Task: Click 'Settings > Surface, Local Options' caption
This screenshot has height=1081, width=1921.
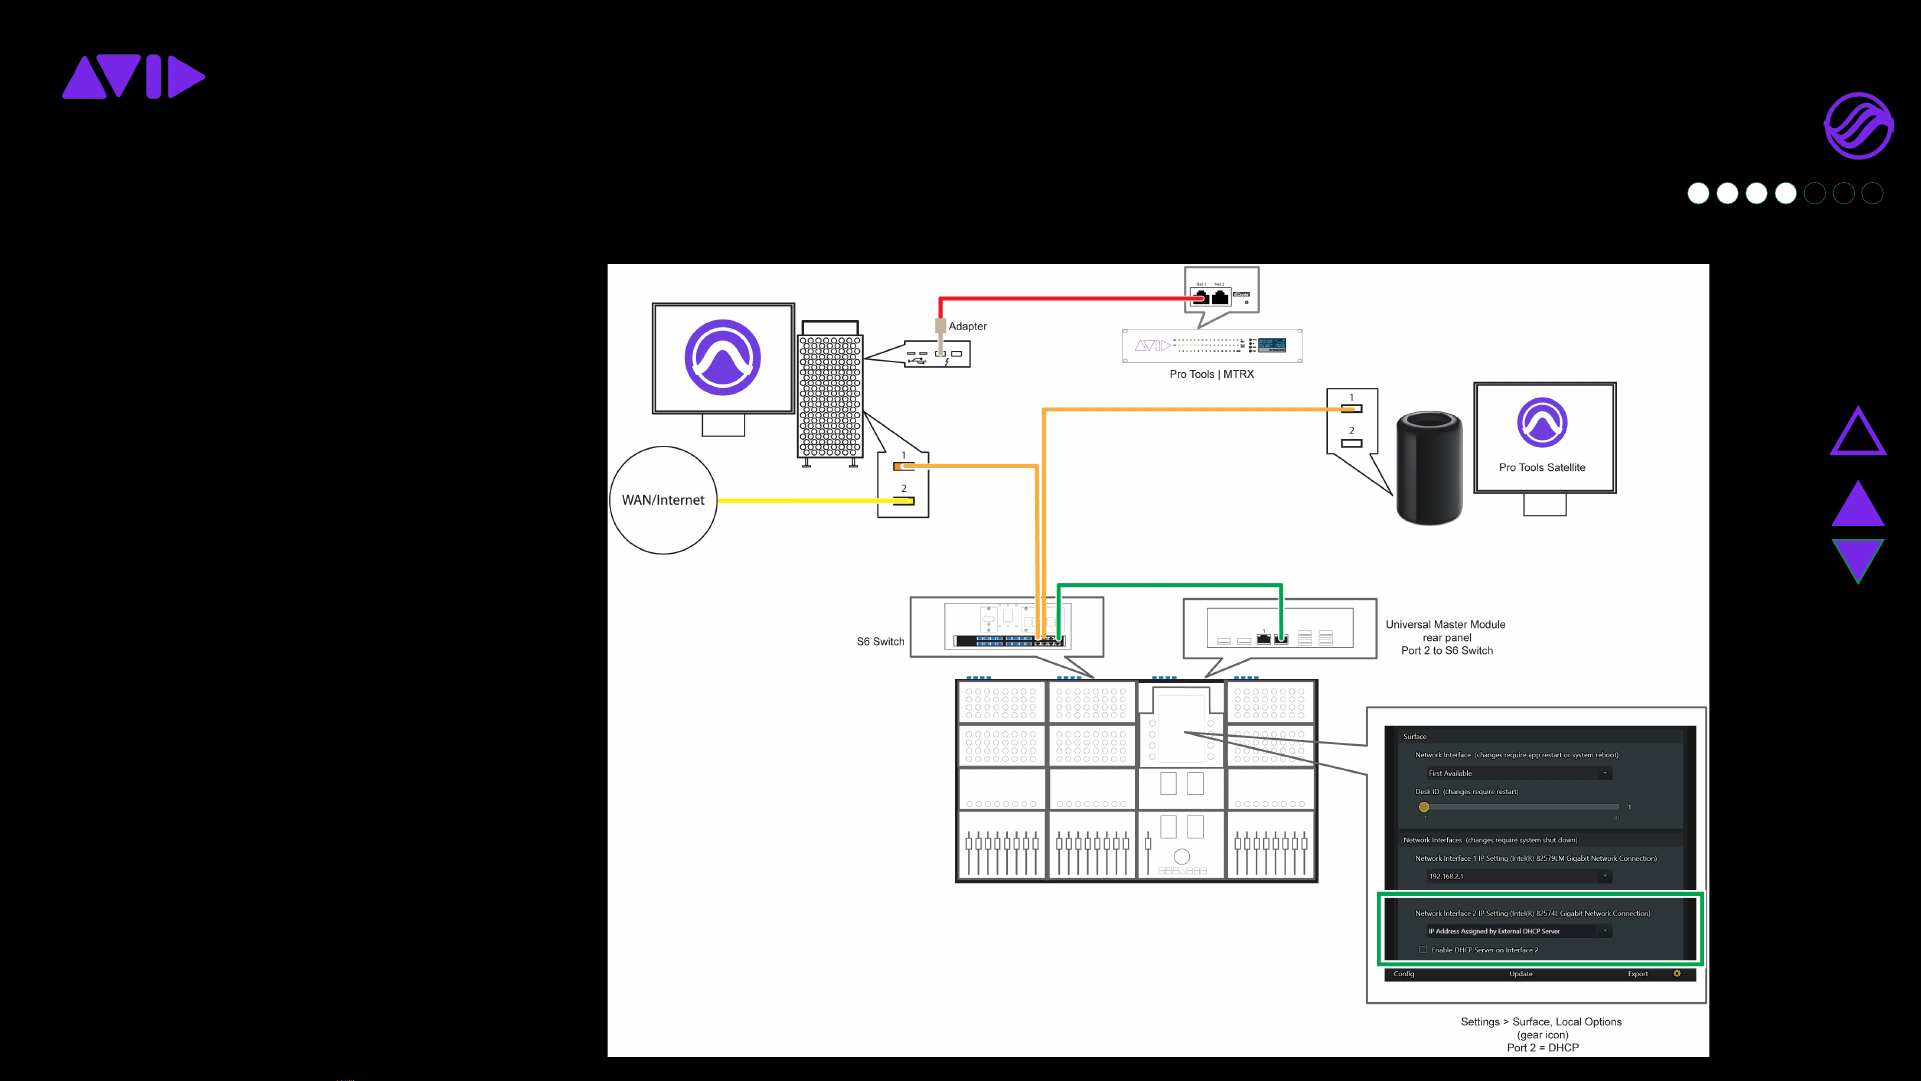Action: [x=1541, y=1022]
